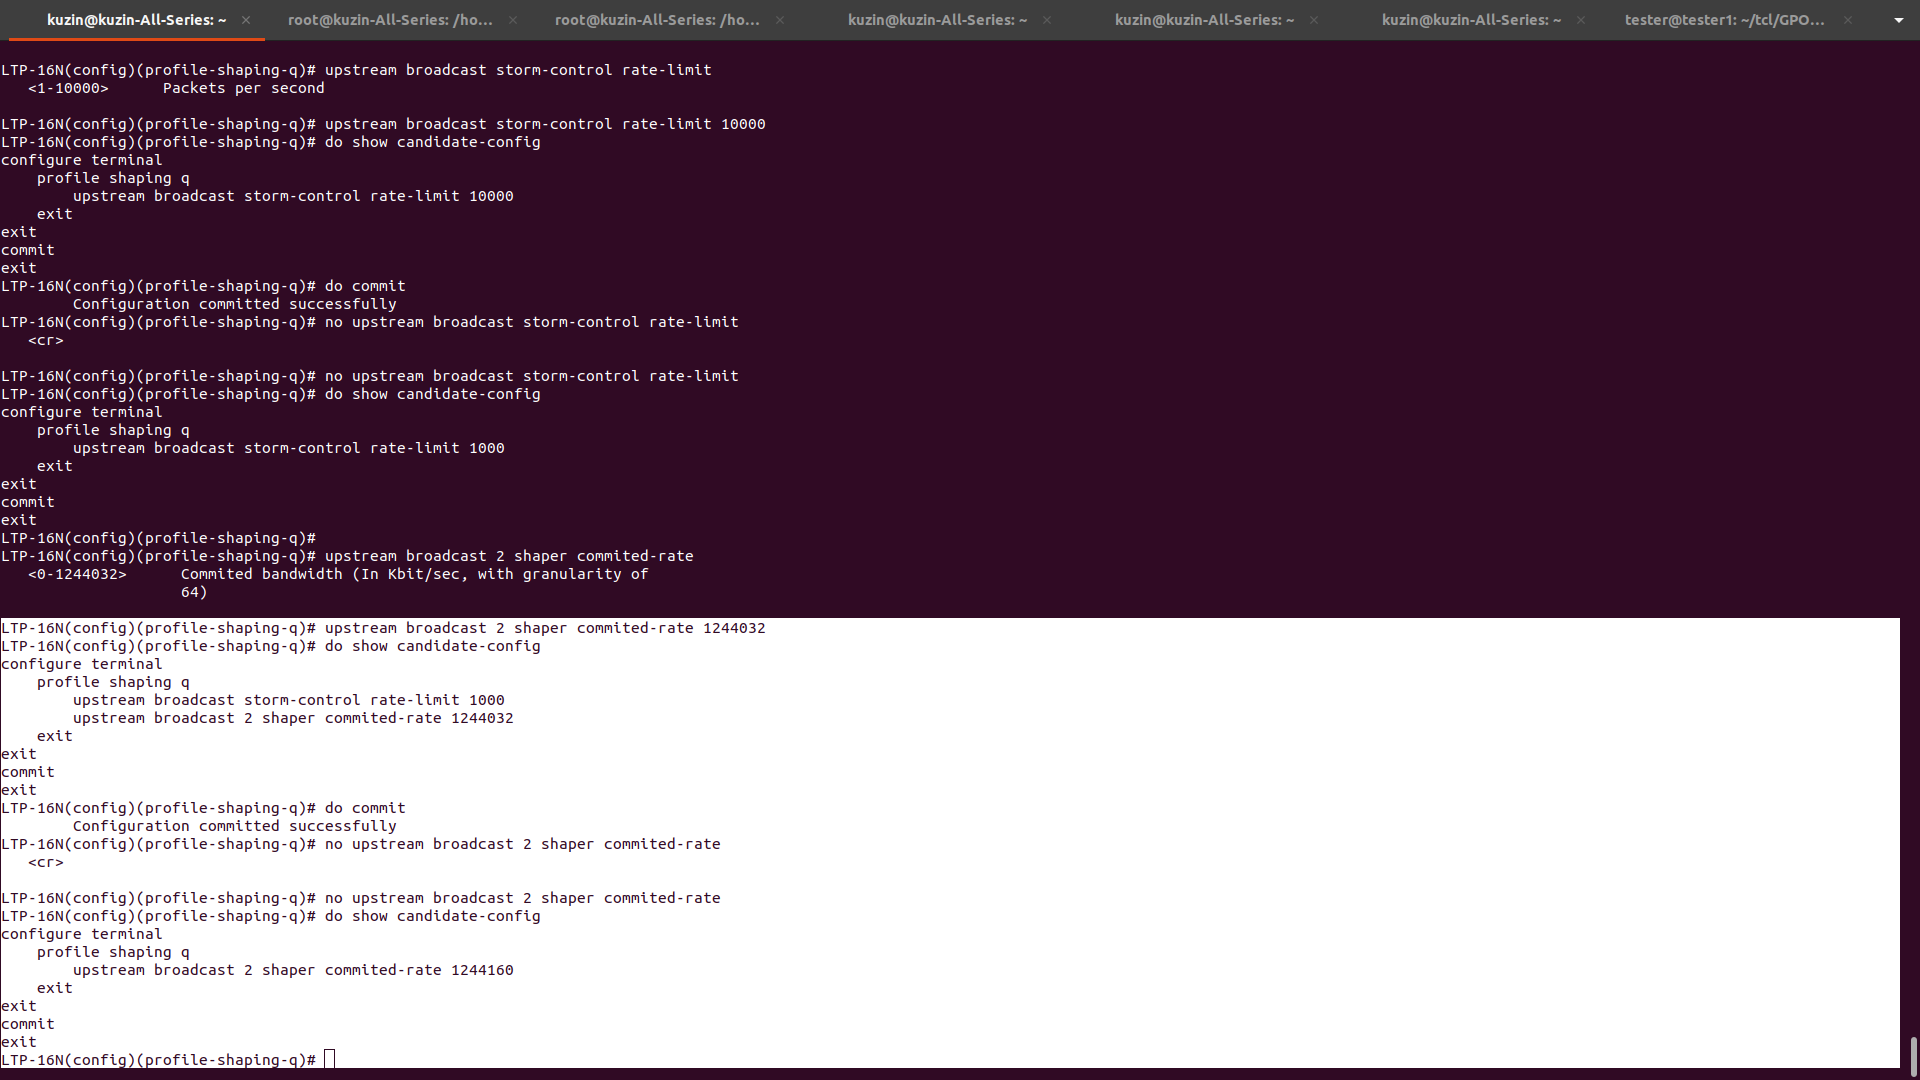Click the '<0-1244032>' help hint text
Image resolution: width=1920 pixels, height=1080 pixels.
[x=77, y=574]
